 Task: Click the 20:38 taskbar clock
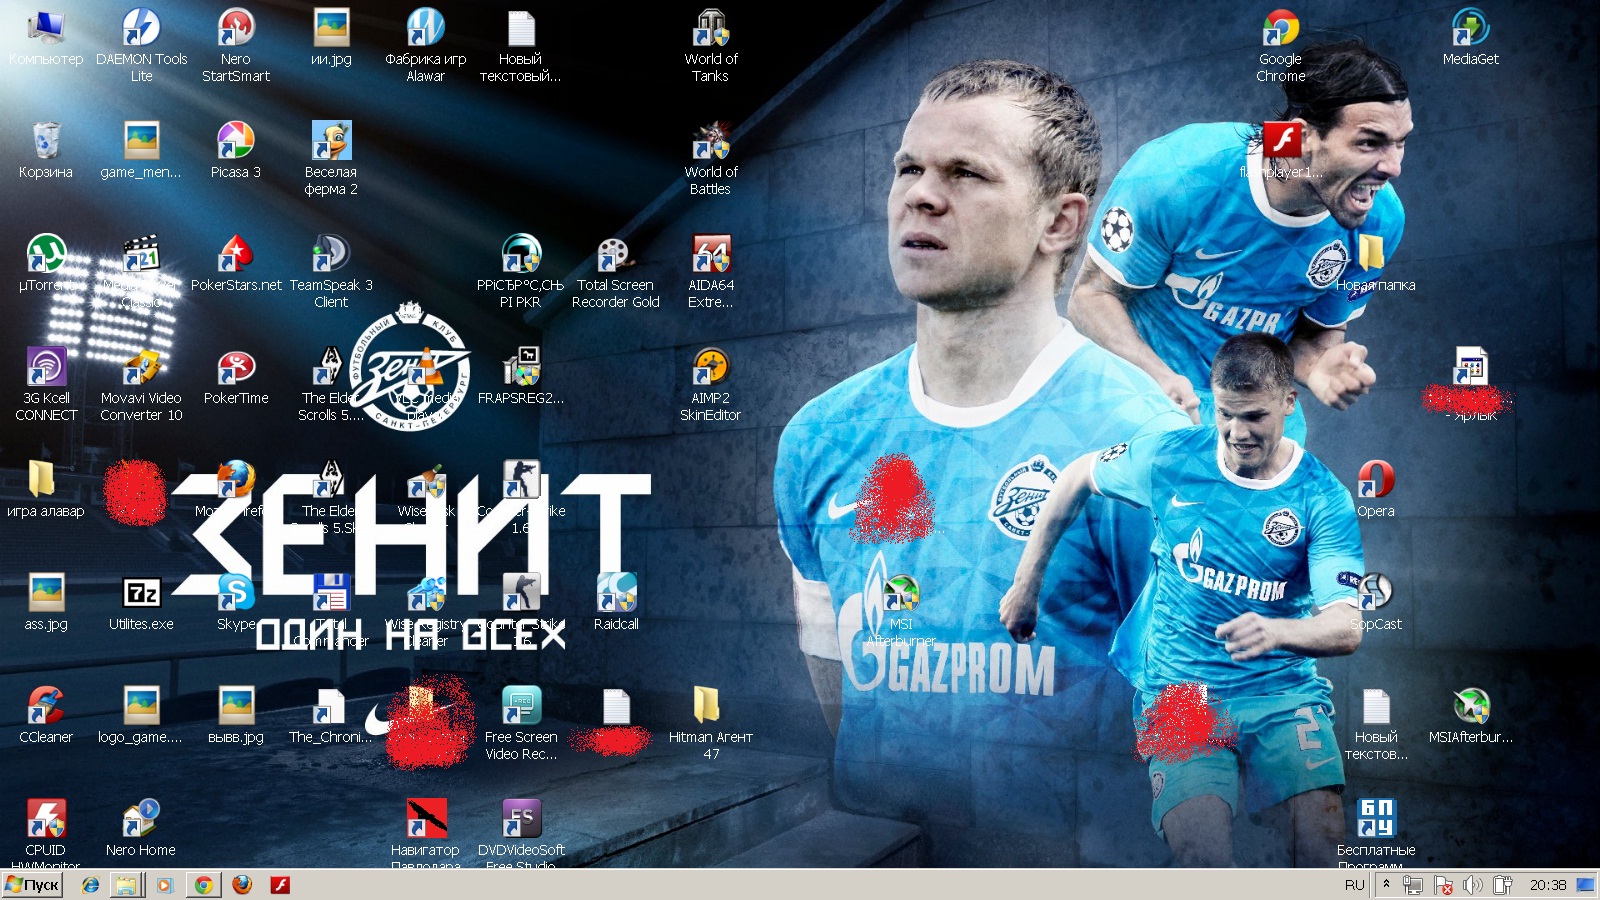point(1548,885)
